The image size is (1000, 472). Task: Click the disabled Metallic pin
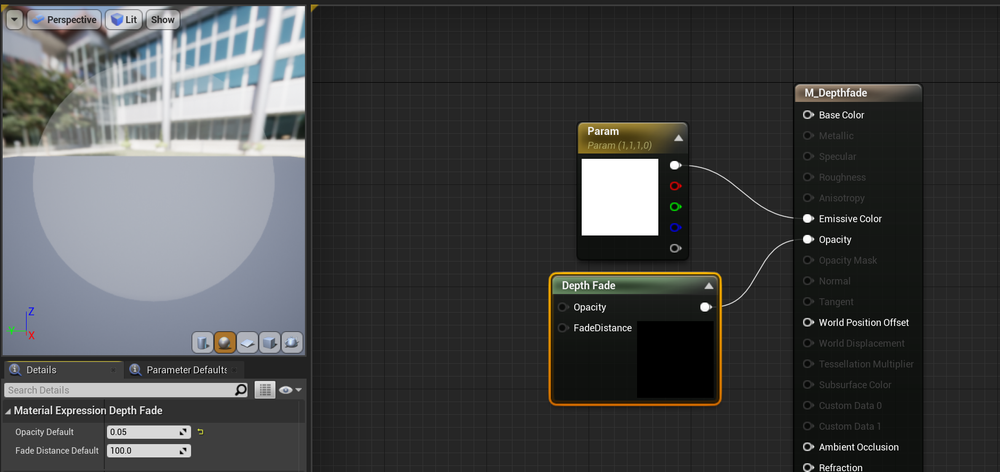tap(808, 136)
